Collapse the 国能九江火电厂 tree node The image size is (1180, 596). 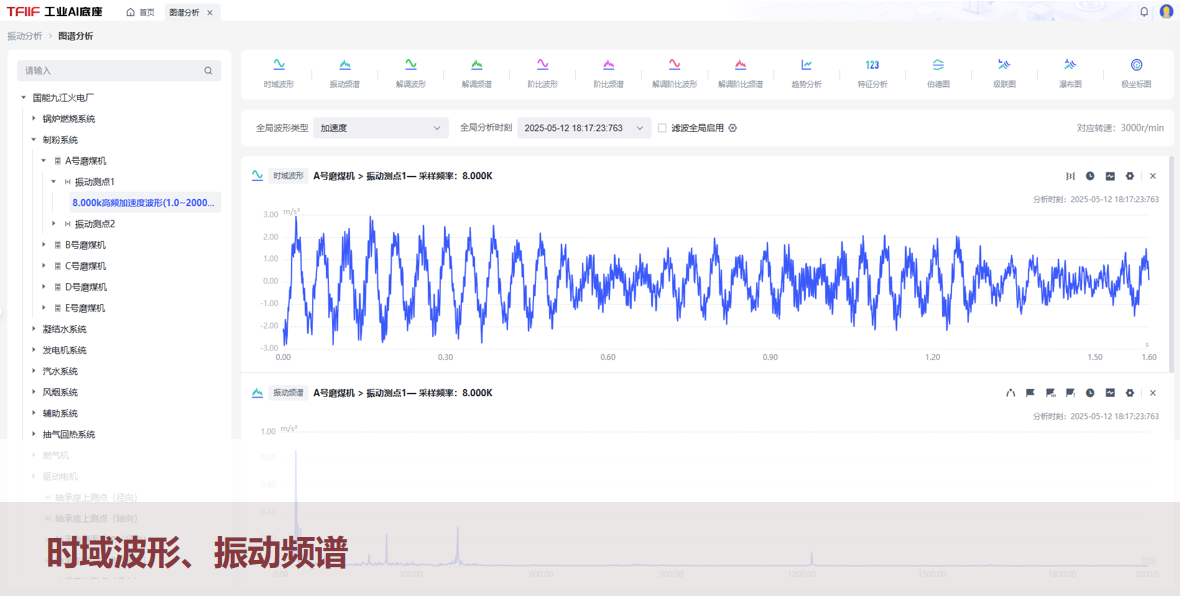23,98
